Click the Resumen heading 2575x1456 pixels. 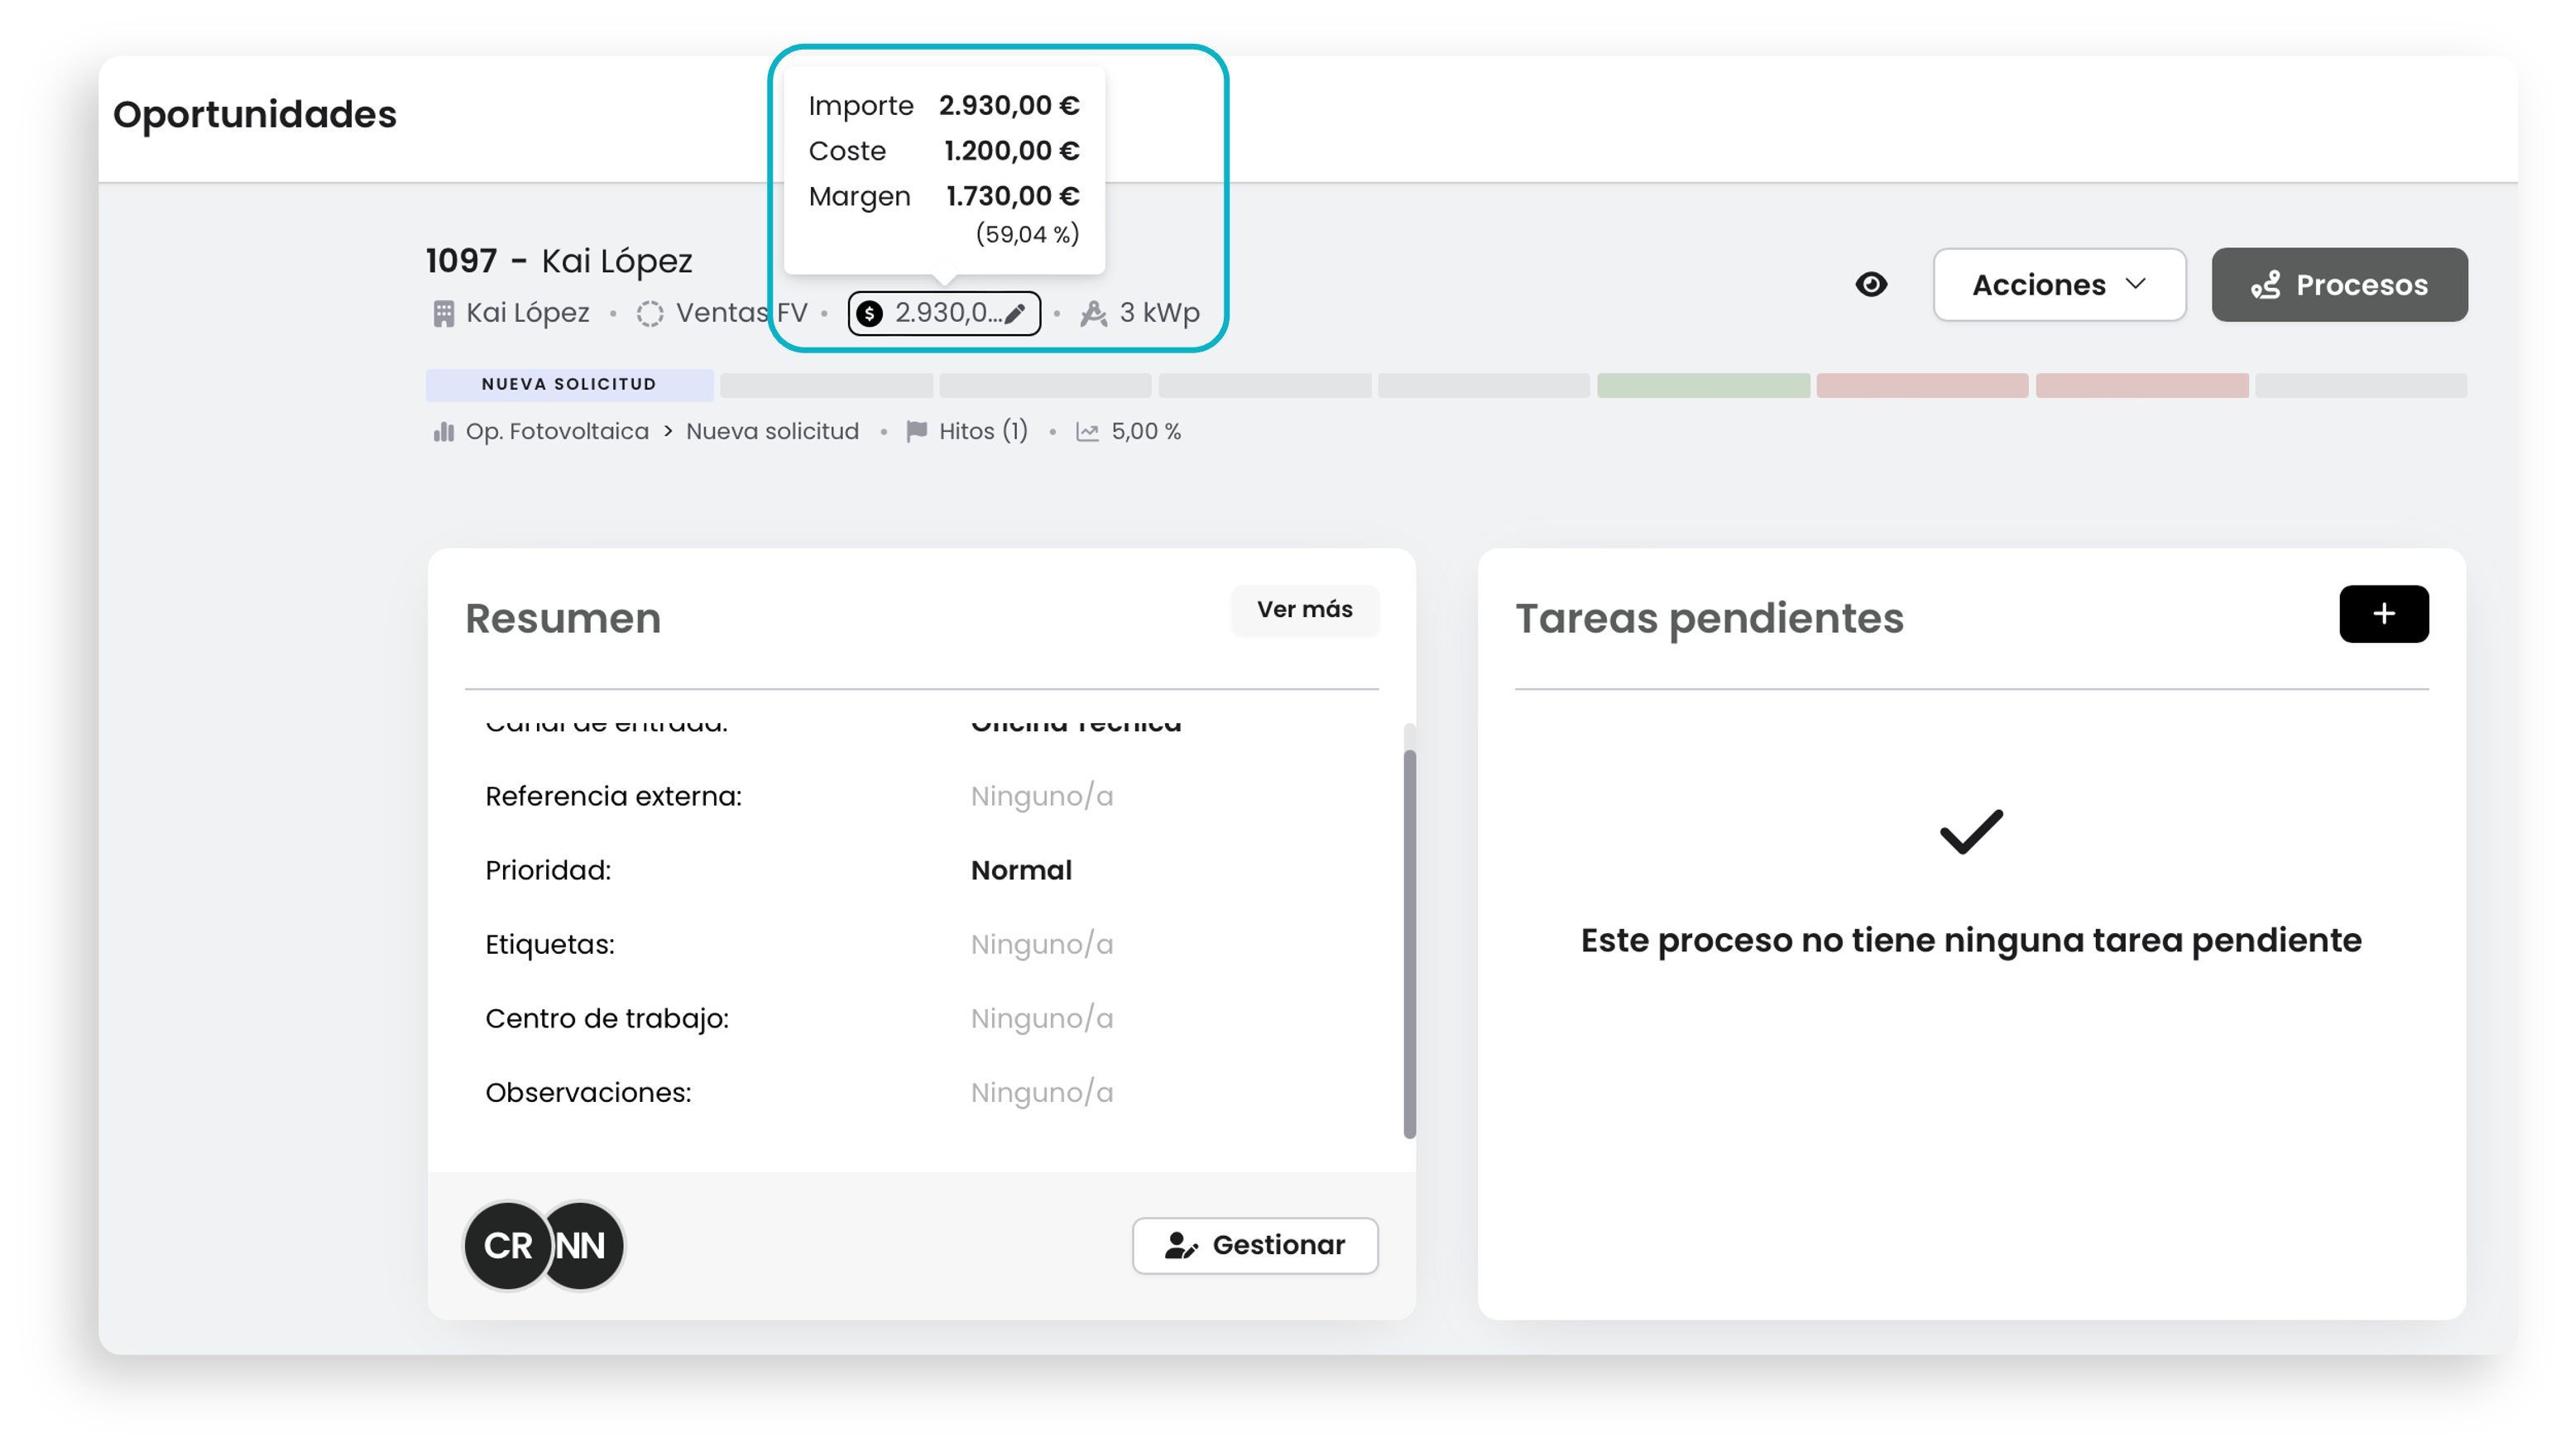coord(562,618)
